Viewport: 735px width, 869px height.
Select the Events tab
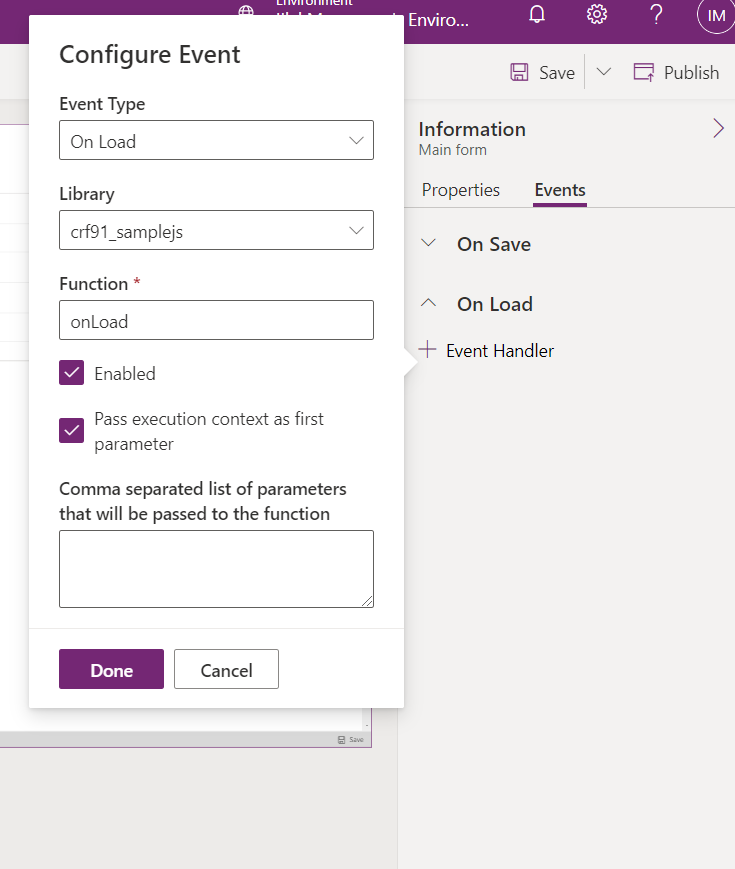559,190
